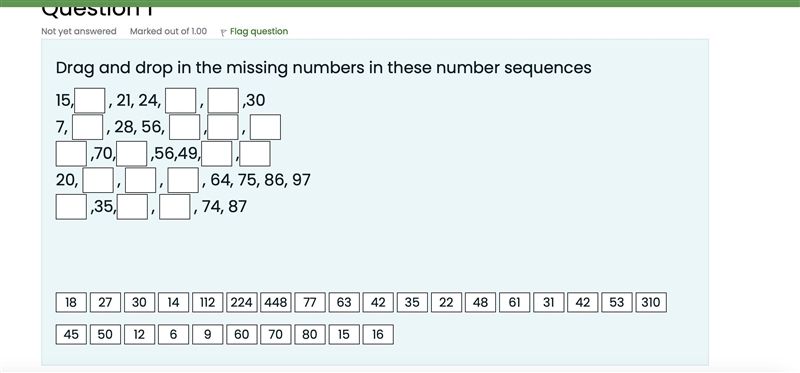Select the 45 tile in second row
The height and width of the screenshot is (373, 800).
71,335
